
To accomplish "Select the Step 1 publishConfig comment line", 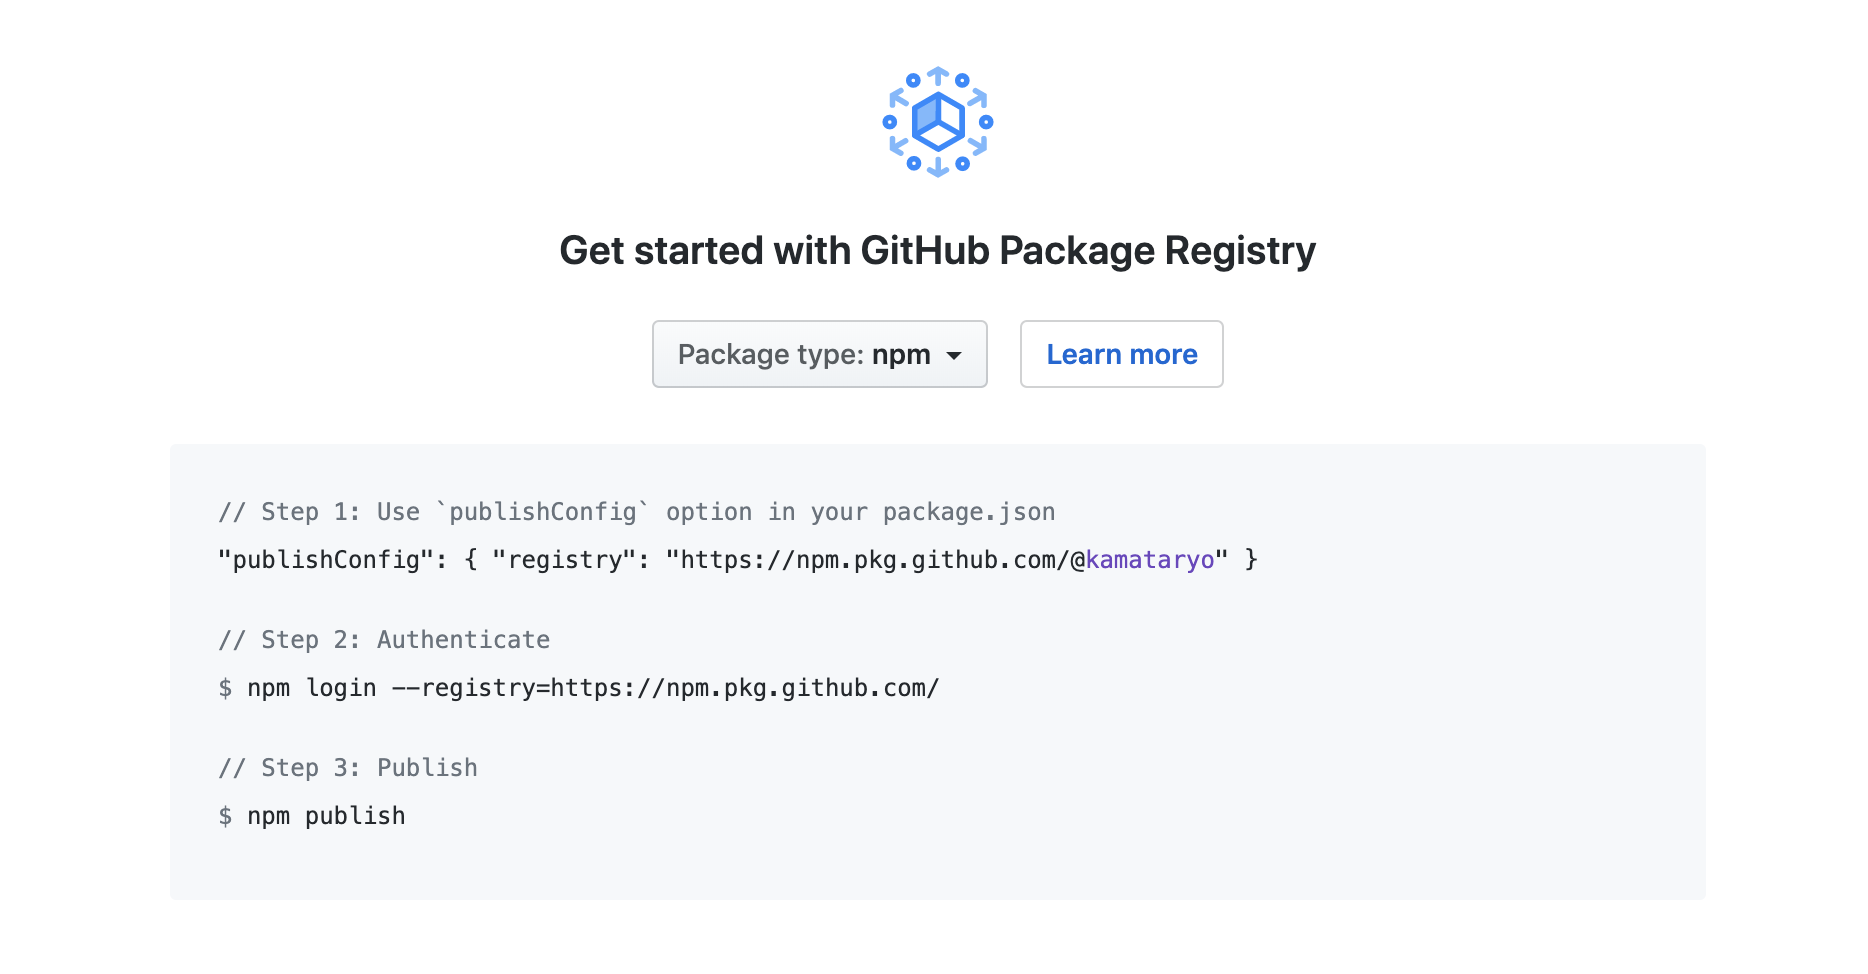I will (636, 511).
